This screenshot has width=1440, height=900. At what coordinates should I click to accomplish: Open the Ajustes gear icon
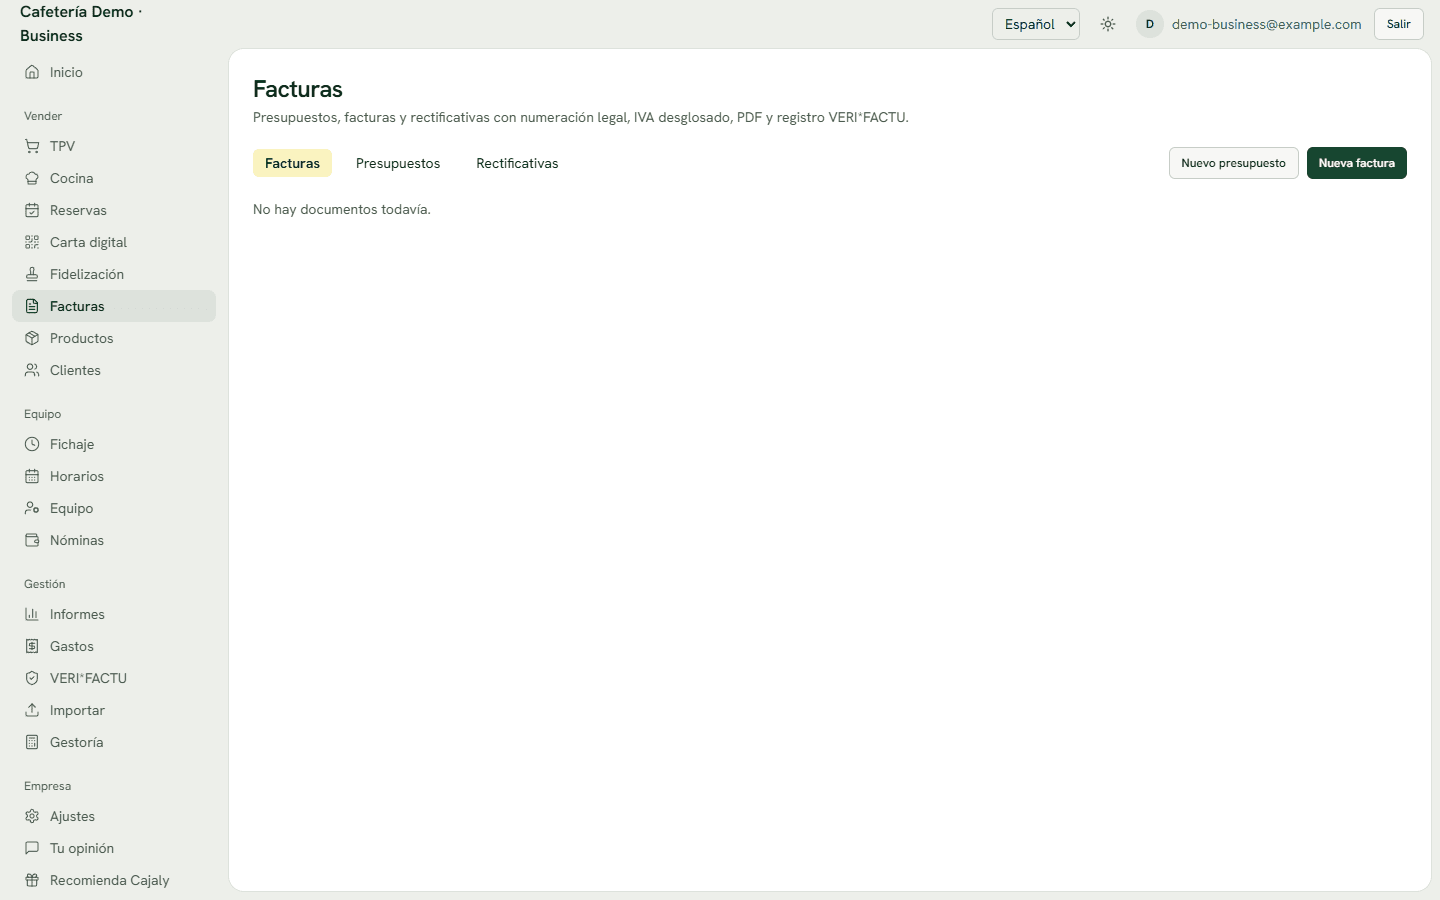coord(32,816)
